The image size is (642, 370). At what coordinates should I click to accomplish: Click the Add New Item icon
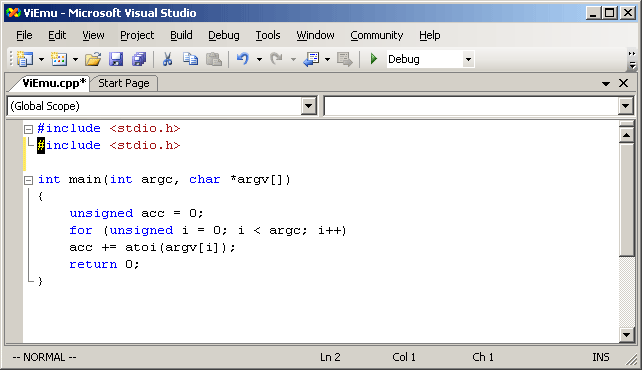(59, 59)
